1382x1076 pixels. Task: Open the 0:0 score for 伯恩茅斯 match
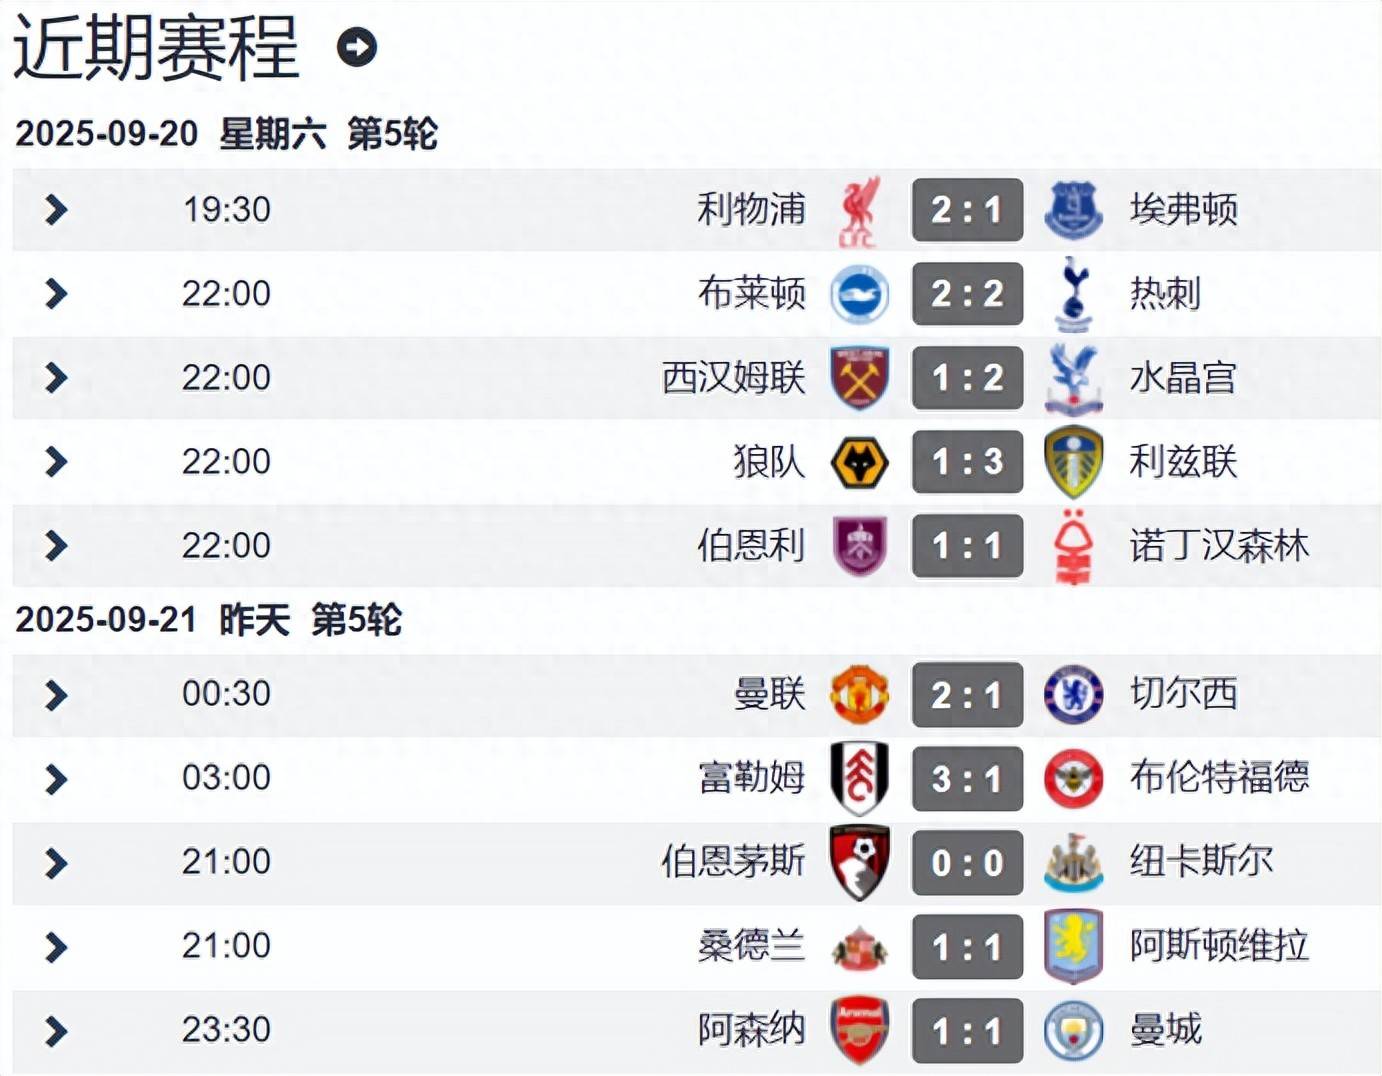967,862
